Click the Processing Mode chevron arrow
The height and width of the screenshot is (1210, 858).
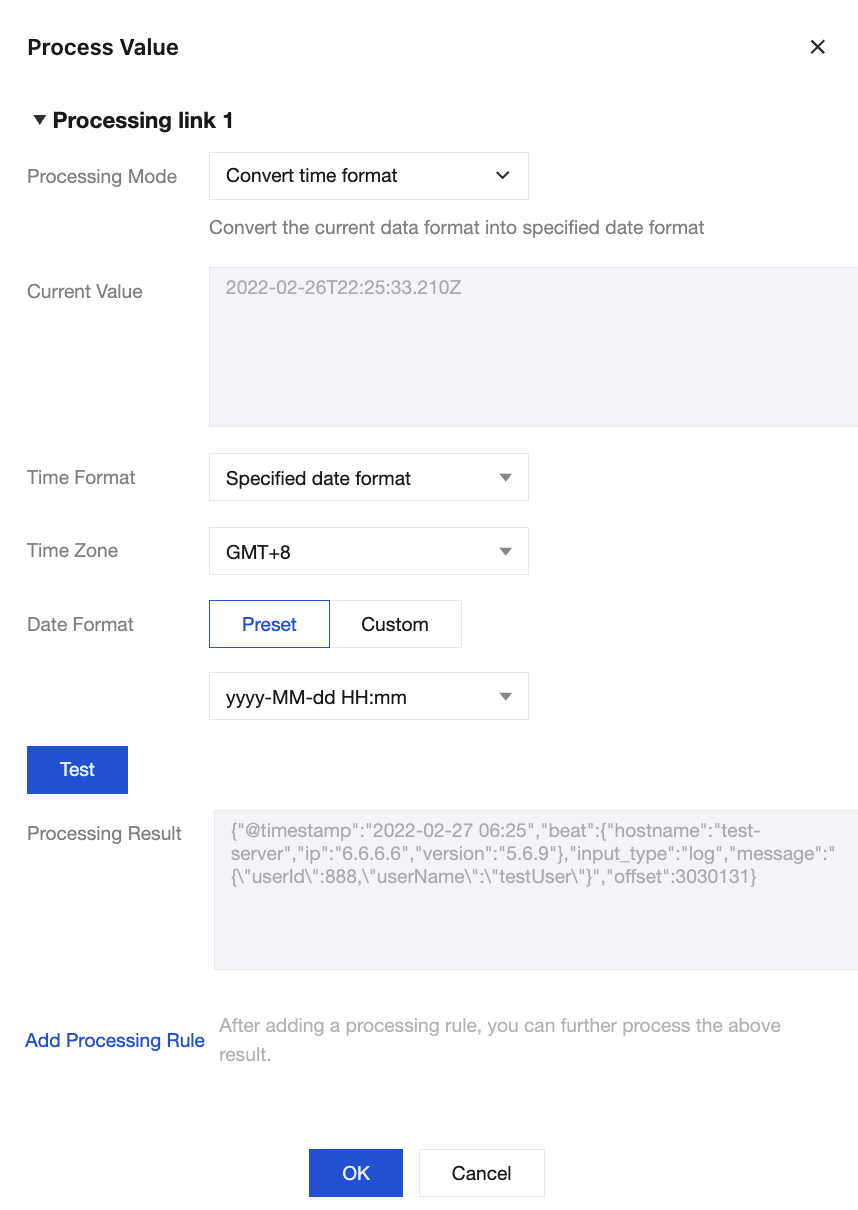tap(502, 176)
